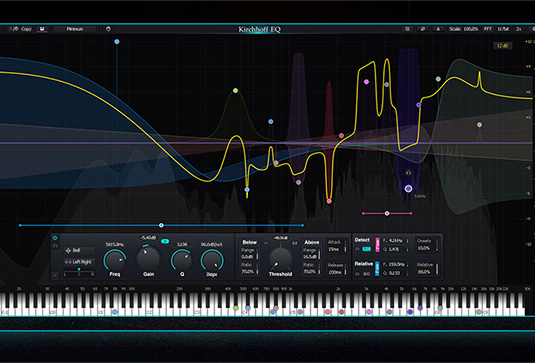Click the Relative F. 159.5Hz value

pos(395,265)
